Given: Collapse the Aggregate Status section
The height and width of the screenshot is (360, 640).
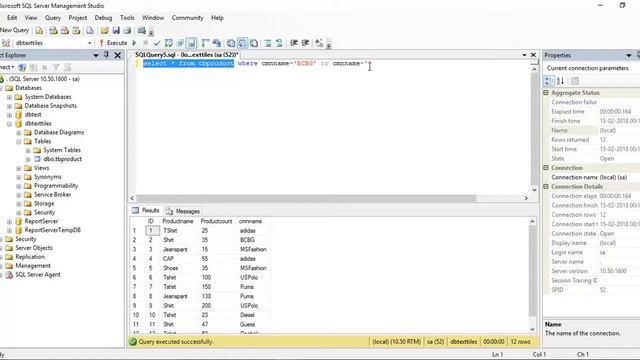Looking at the screenshot, I should coord(546,93).
